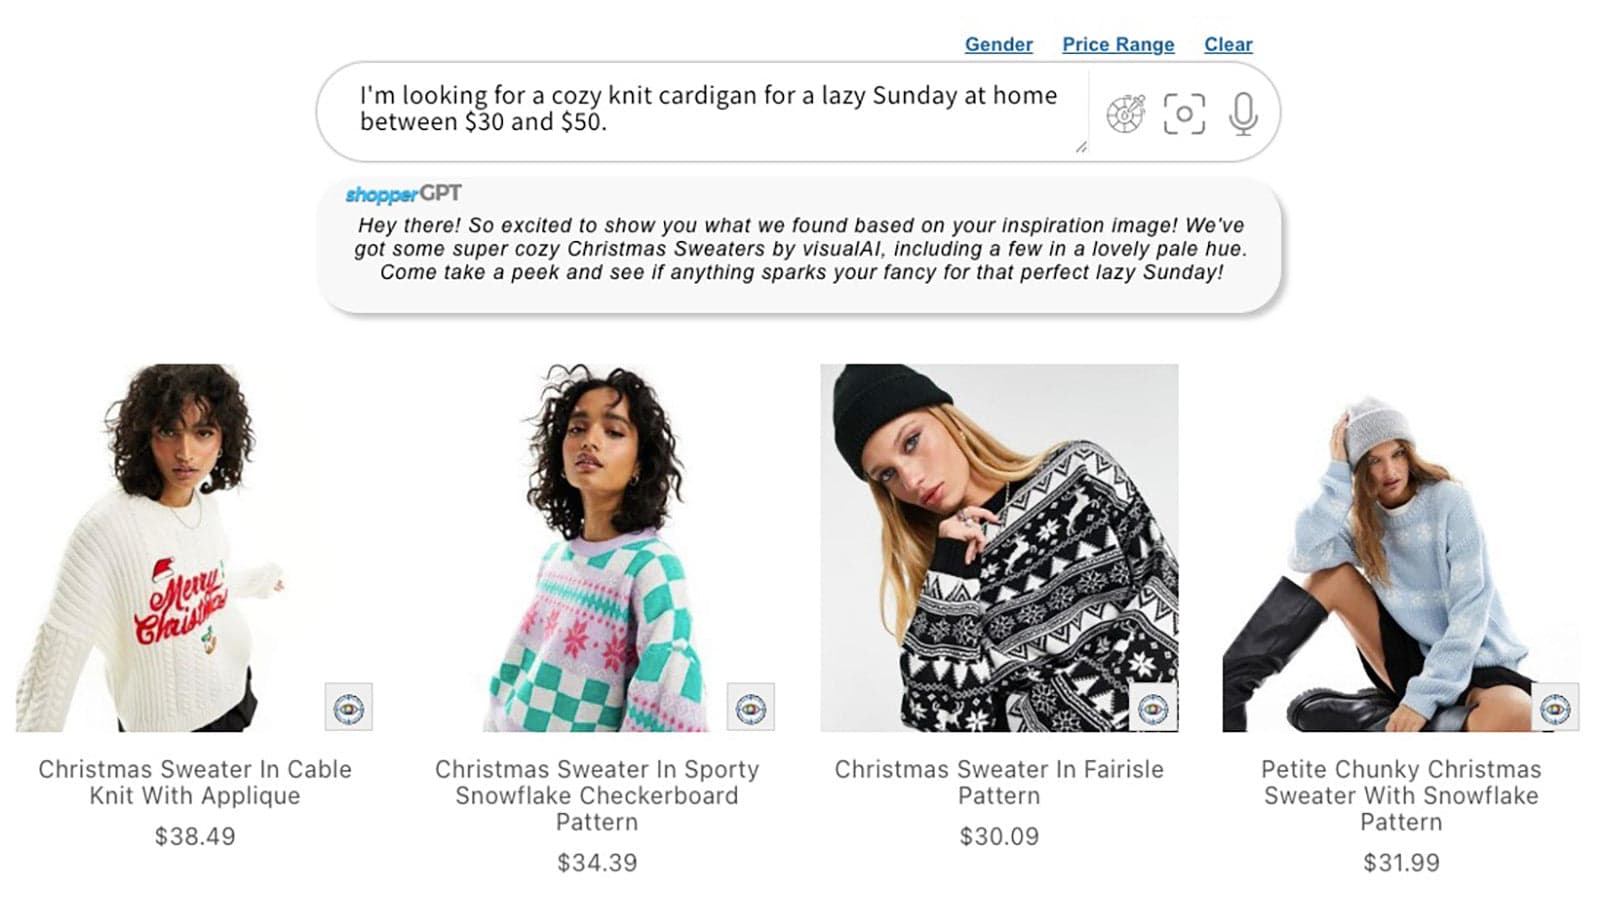
Task: Open the checkerboard snowflake sweater photo
Action: point(597,547)
